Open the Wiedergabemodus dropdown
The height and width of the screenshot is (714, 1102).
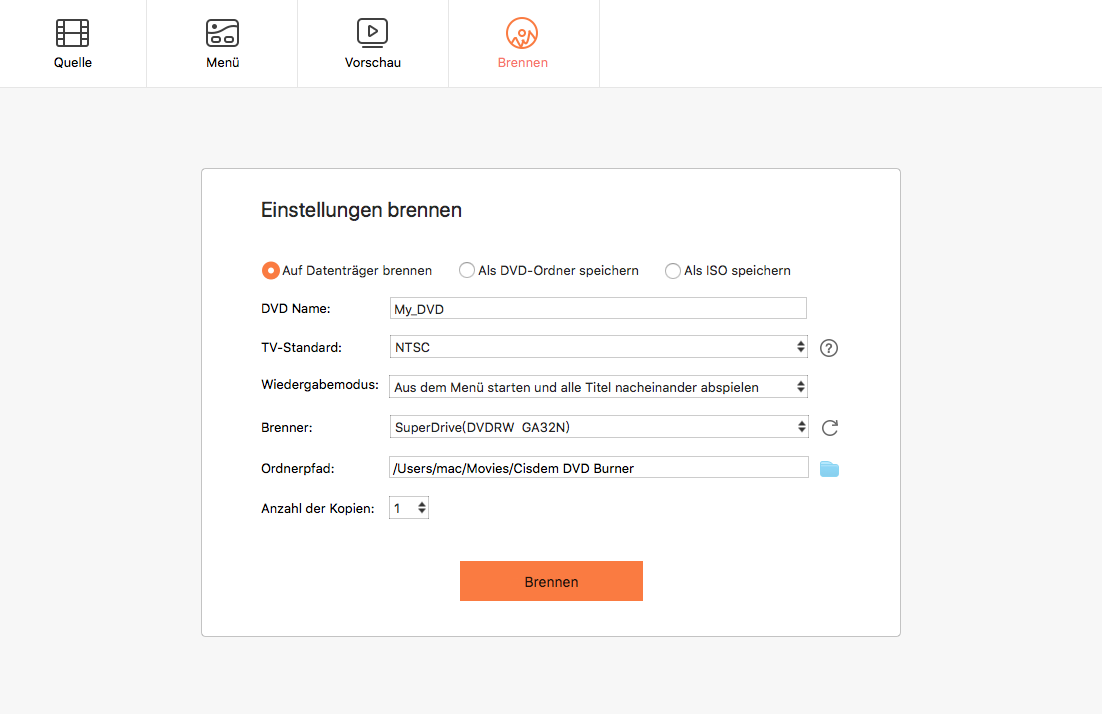click(x=598, y=387)
